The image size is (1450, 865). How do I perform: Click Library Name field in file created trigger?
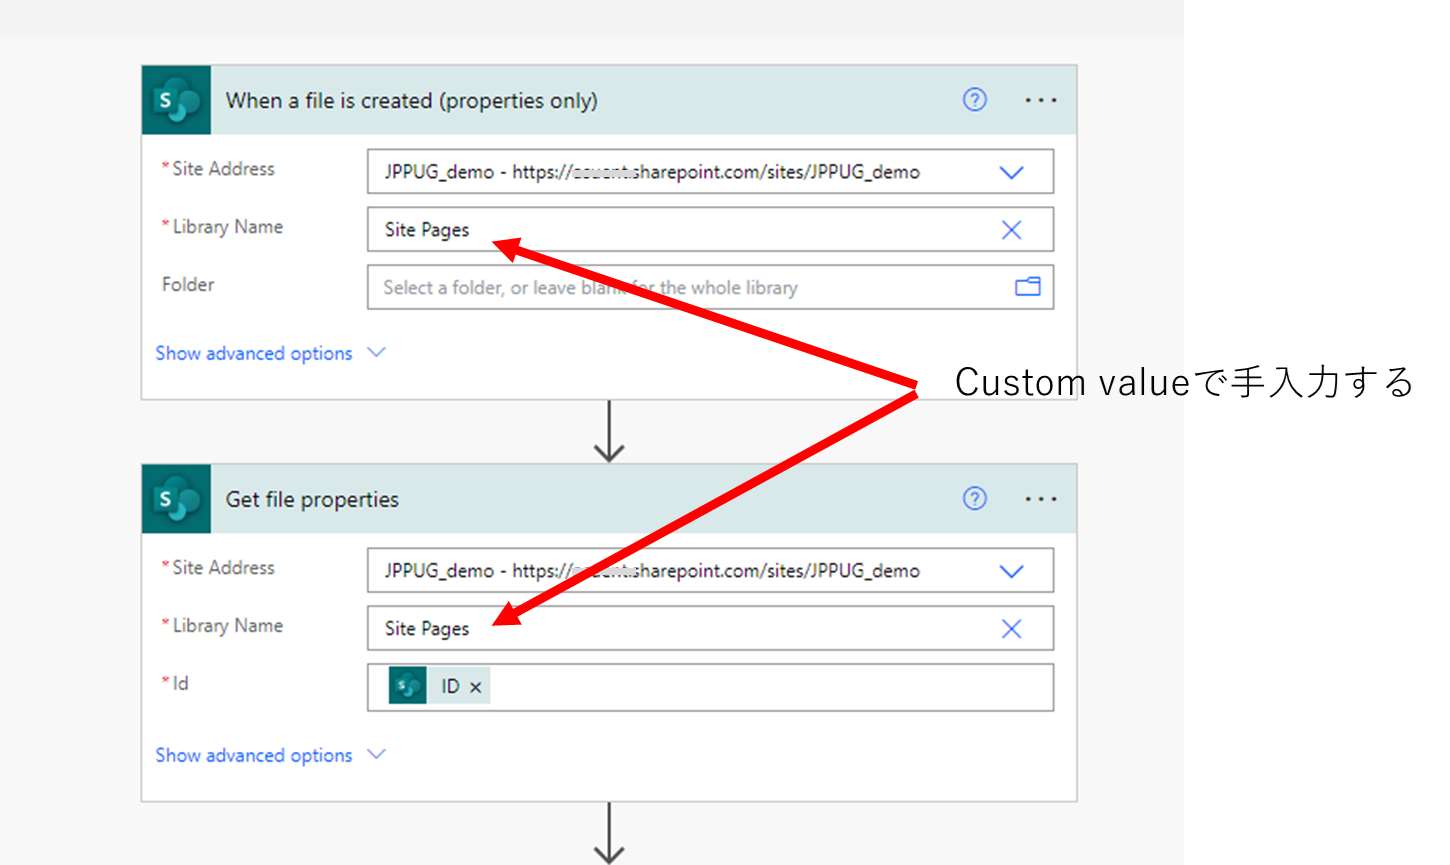tap(710, 230)
